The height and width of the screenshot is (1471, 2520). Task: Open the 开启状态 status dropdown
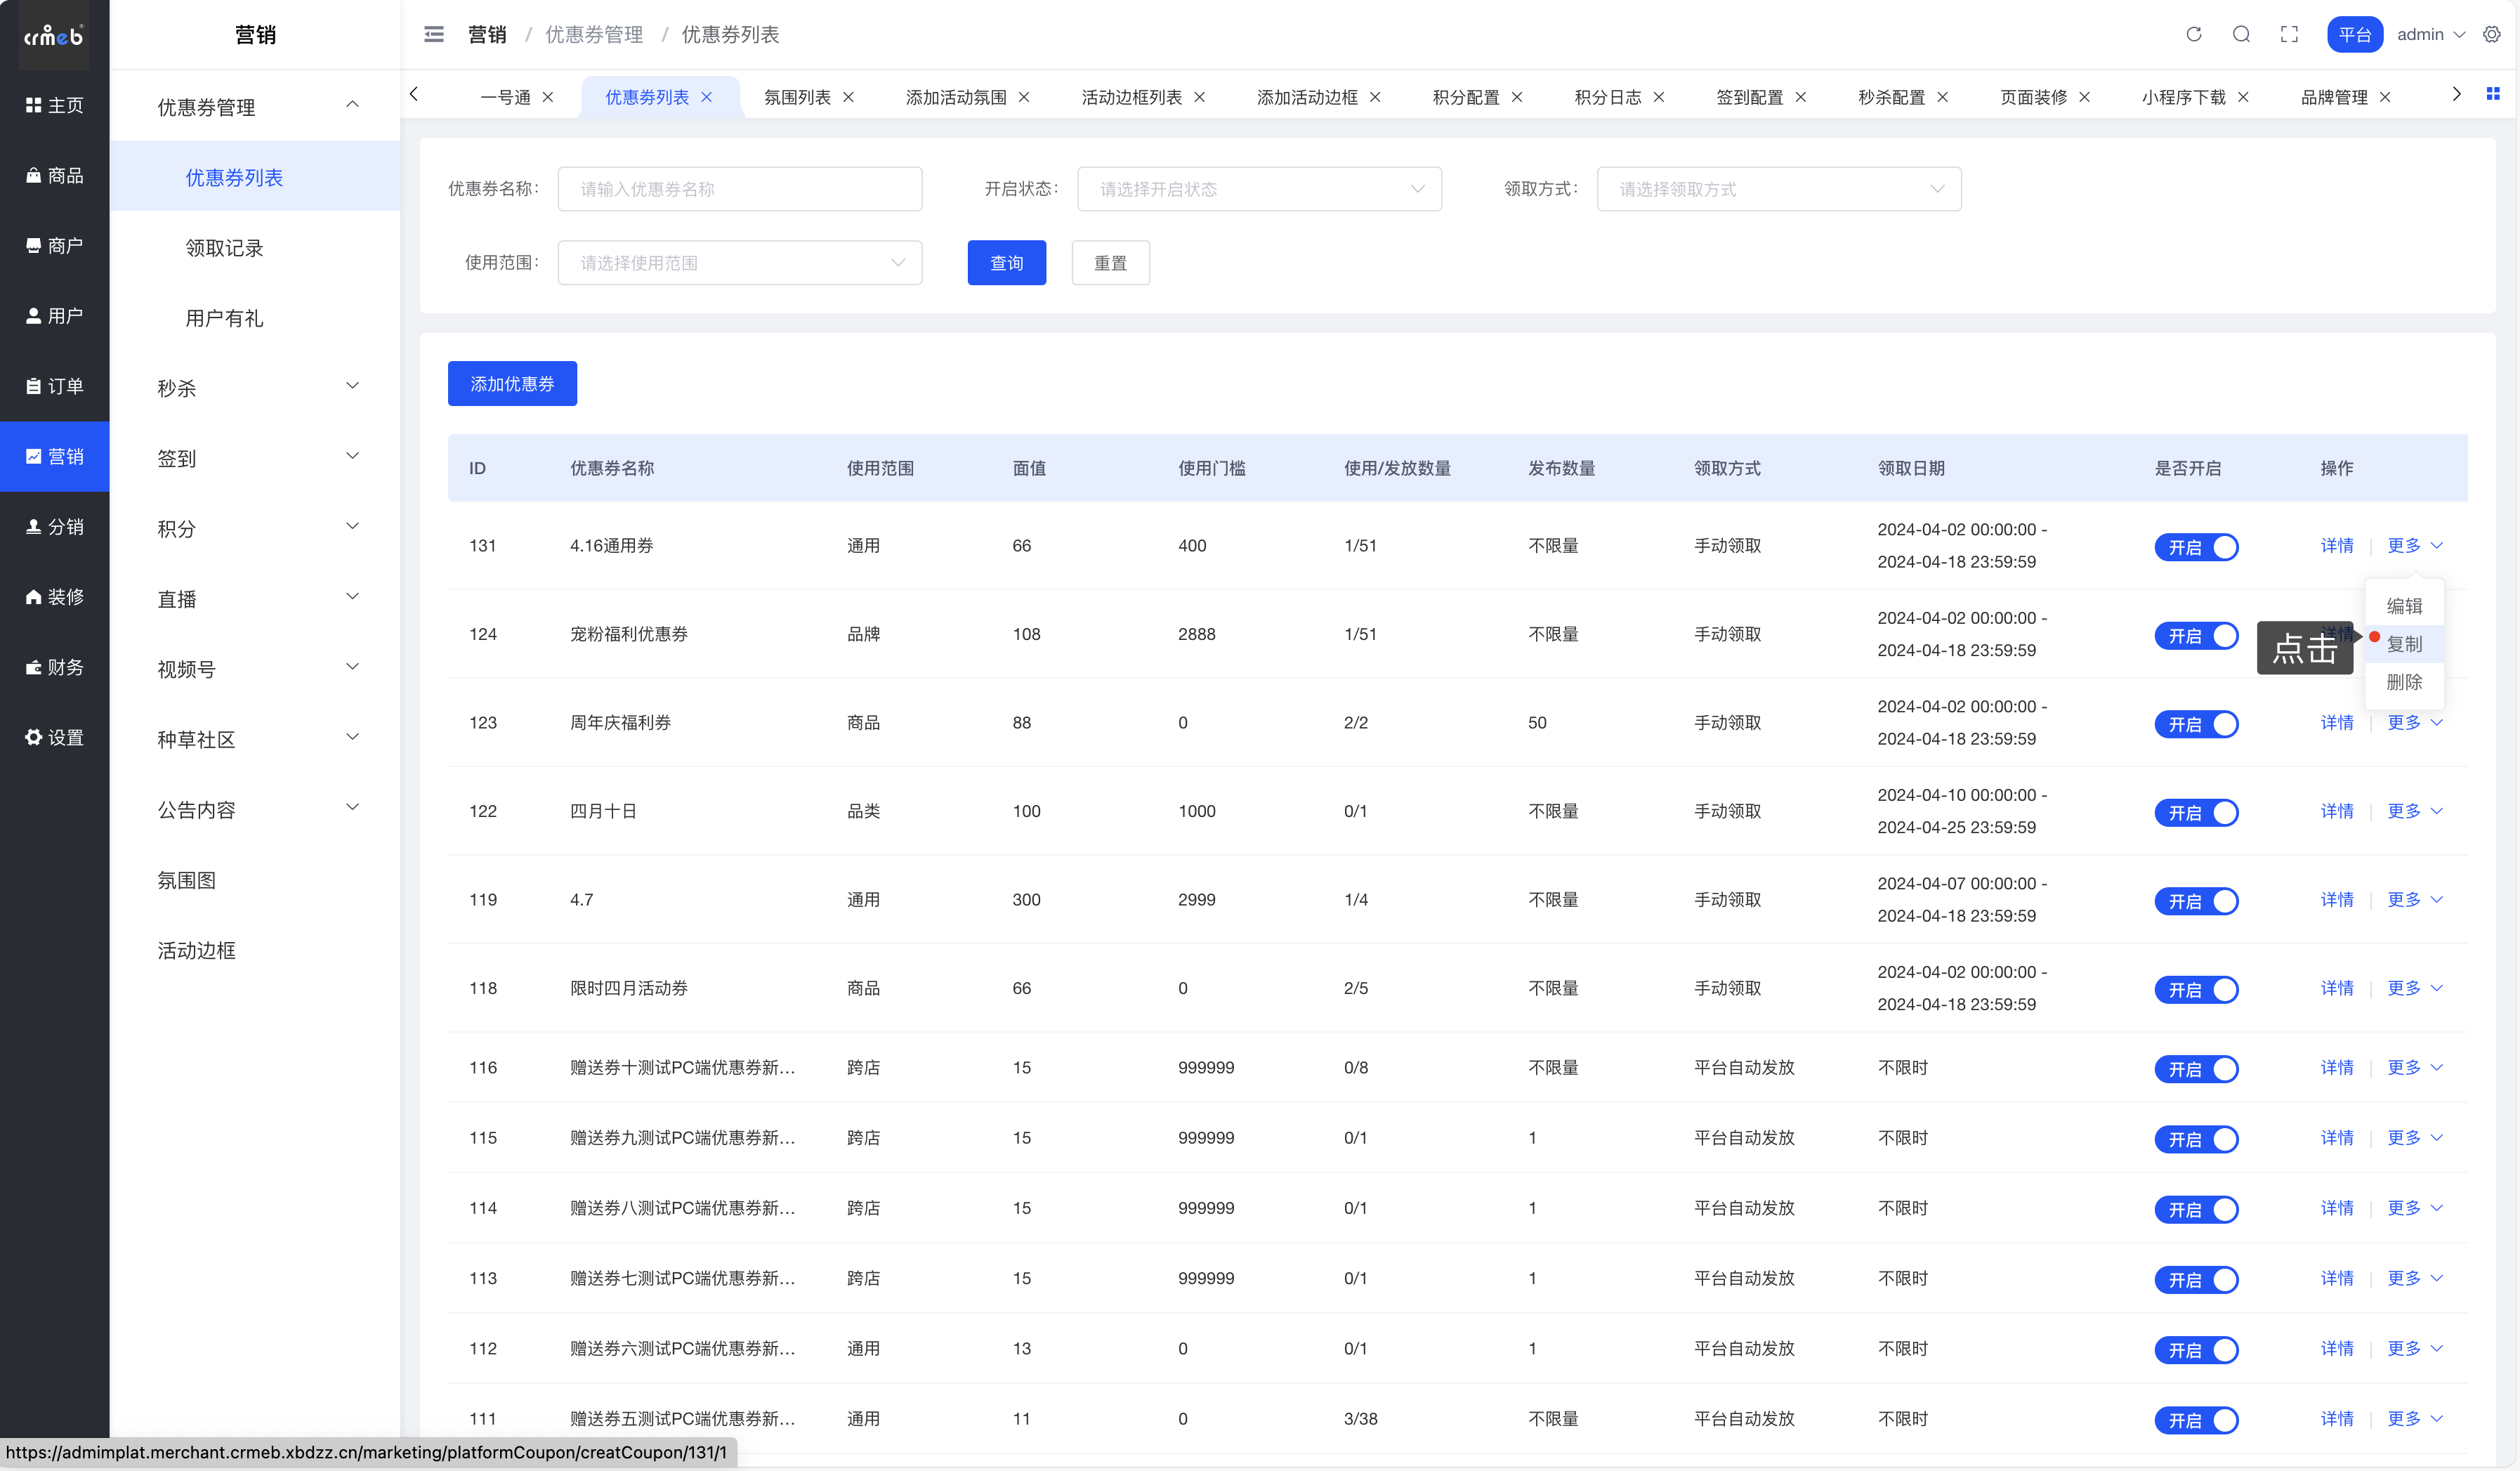pyautogui.click(x=1258, y=189)
